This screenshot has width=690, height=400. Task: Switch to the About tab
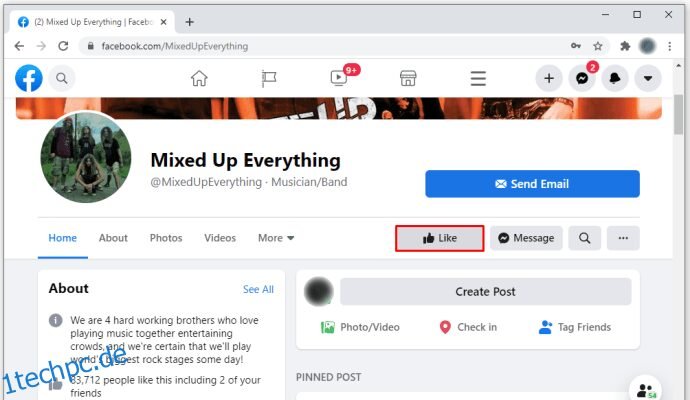[113, 238]
